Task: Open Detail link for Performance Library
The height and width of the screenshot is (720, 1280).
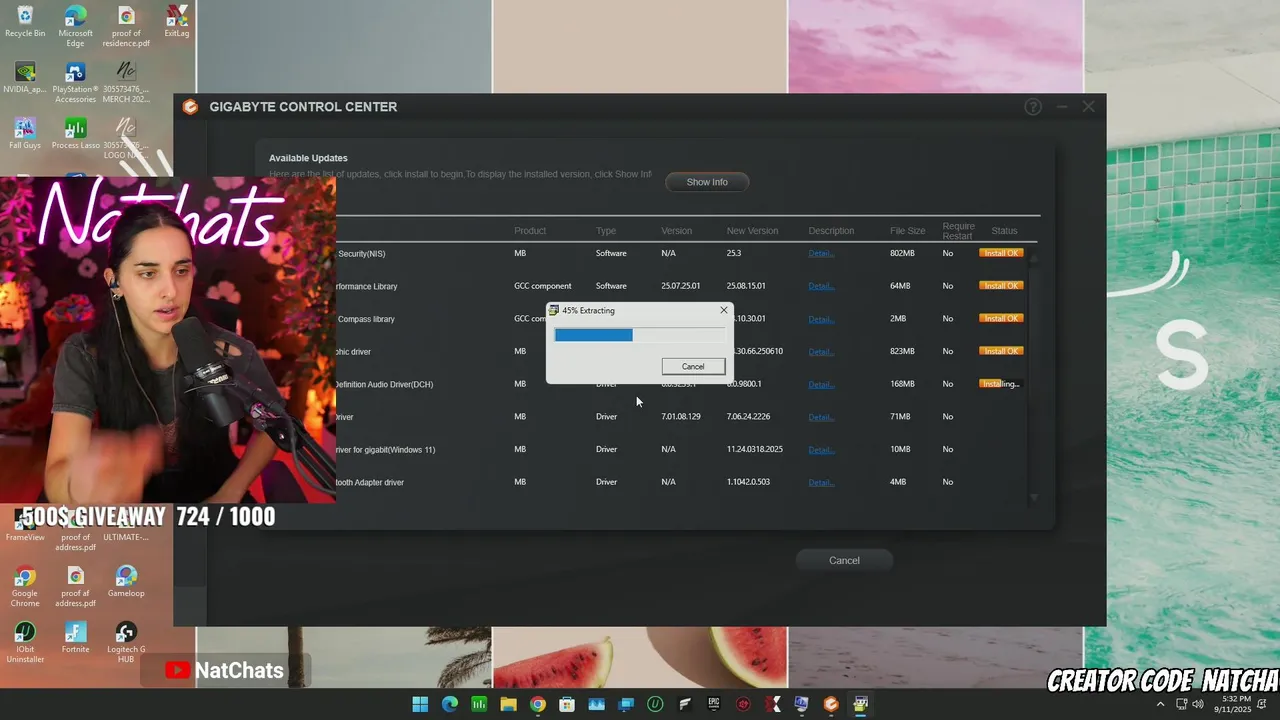Action: pos(821,286)
